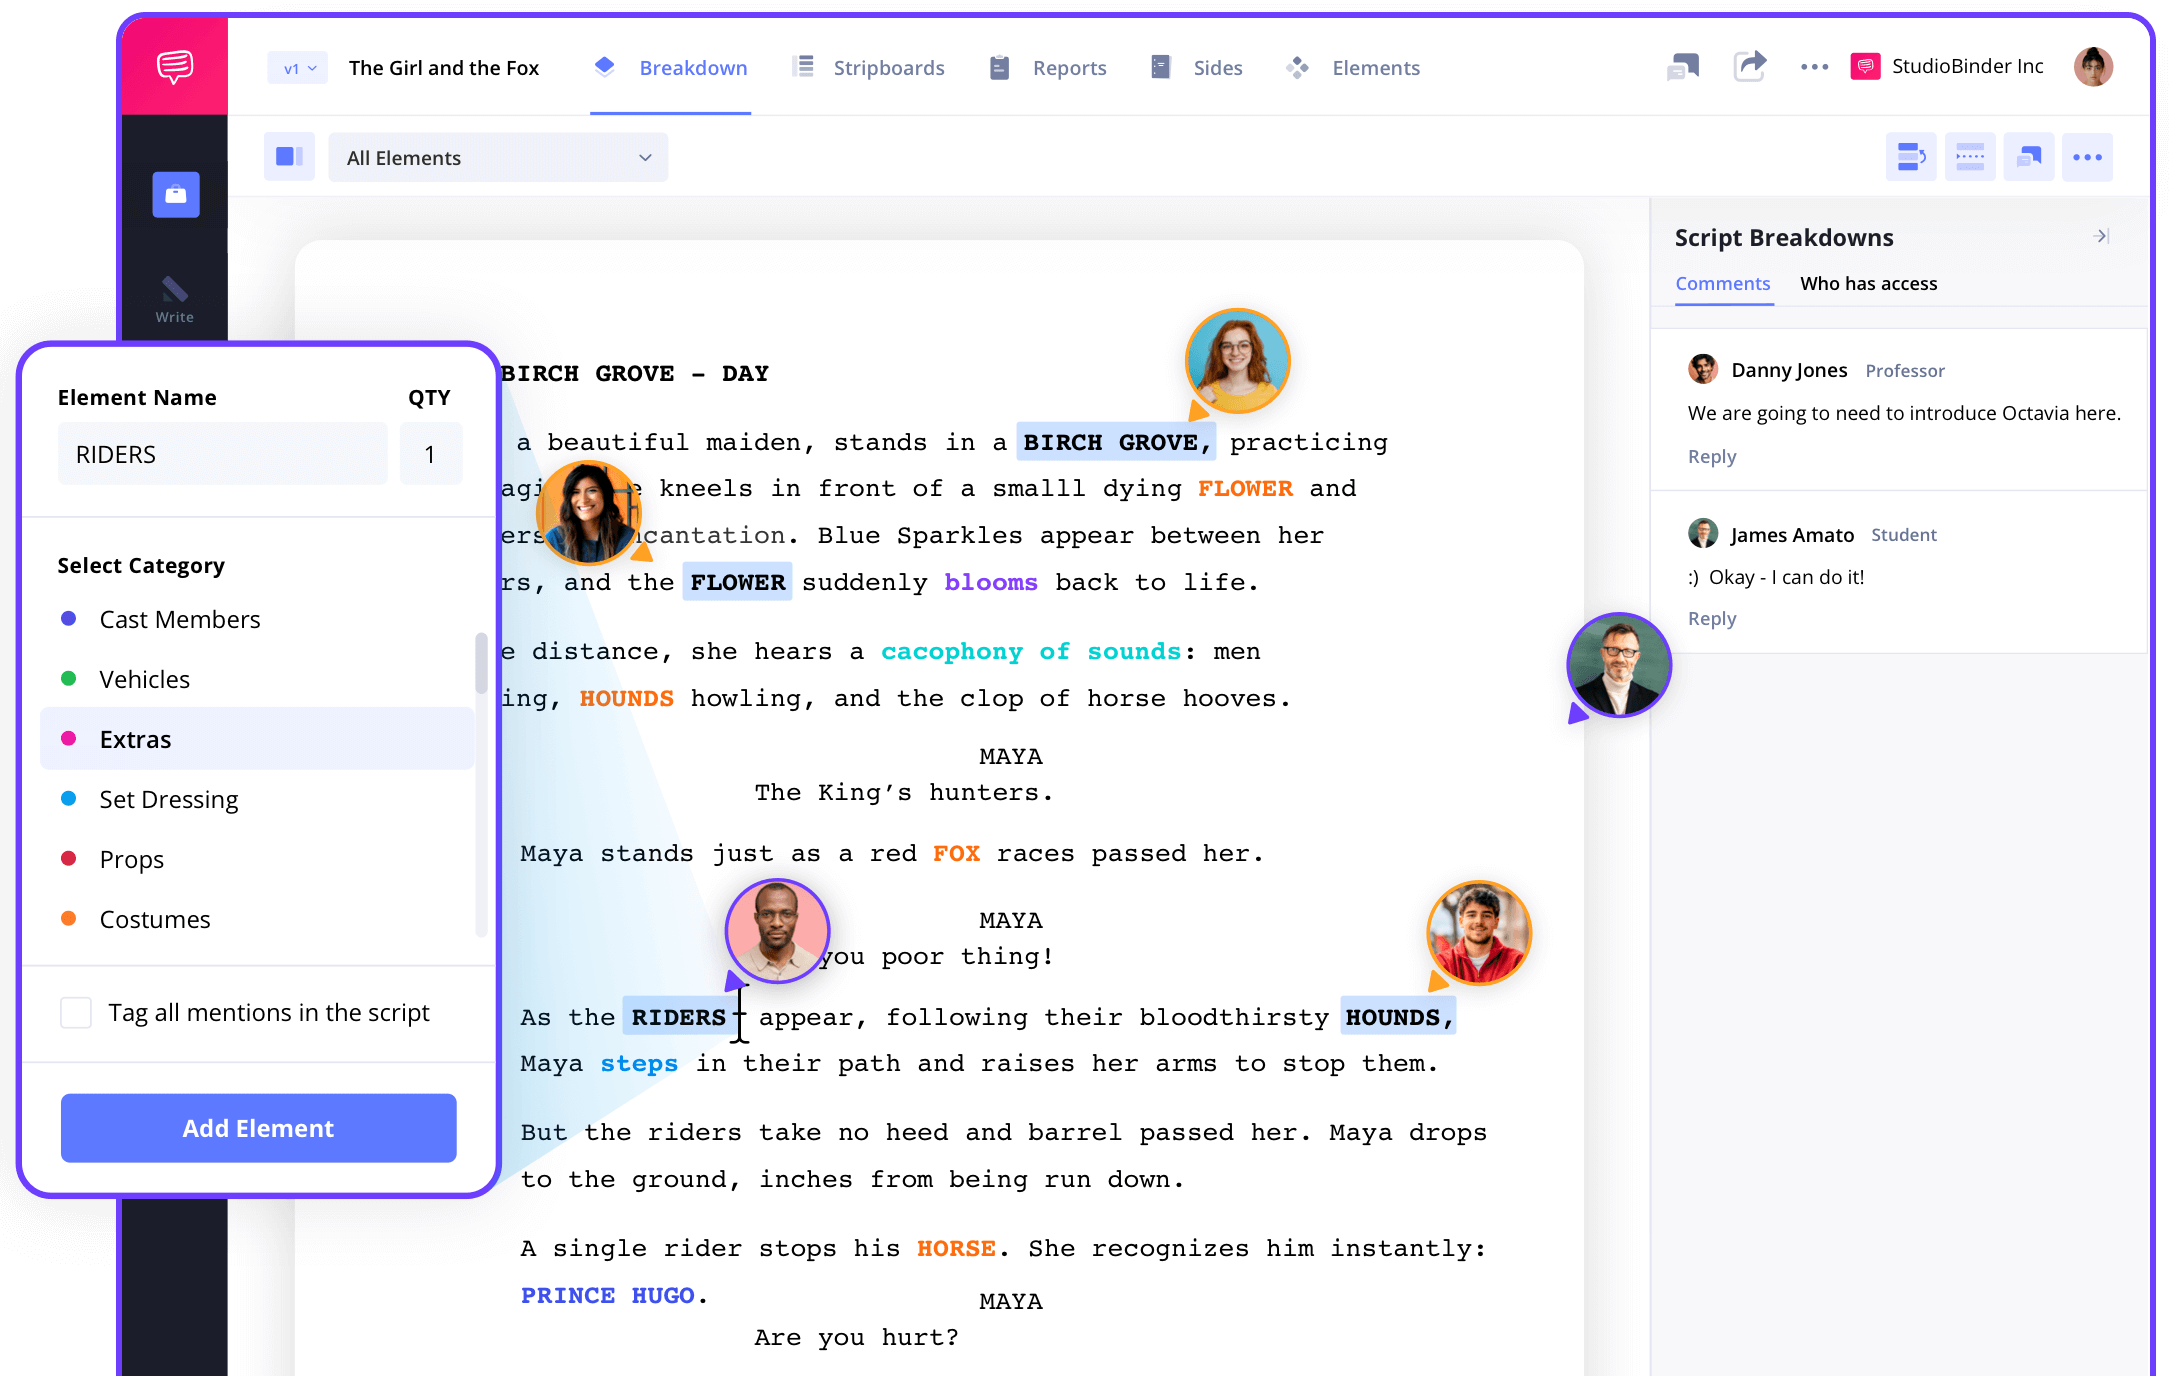Click the share icon in the top bar
This screenshot has height=1376, width=2170.
coord(1750,66)
